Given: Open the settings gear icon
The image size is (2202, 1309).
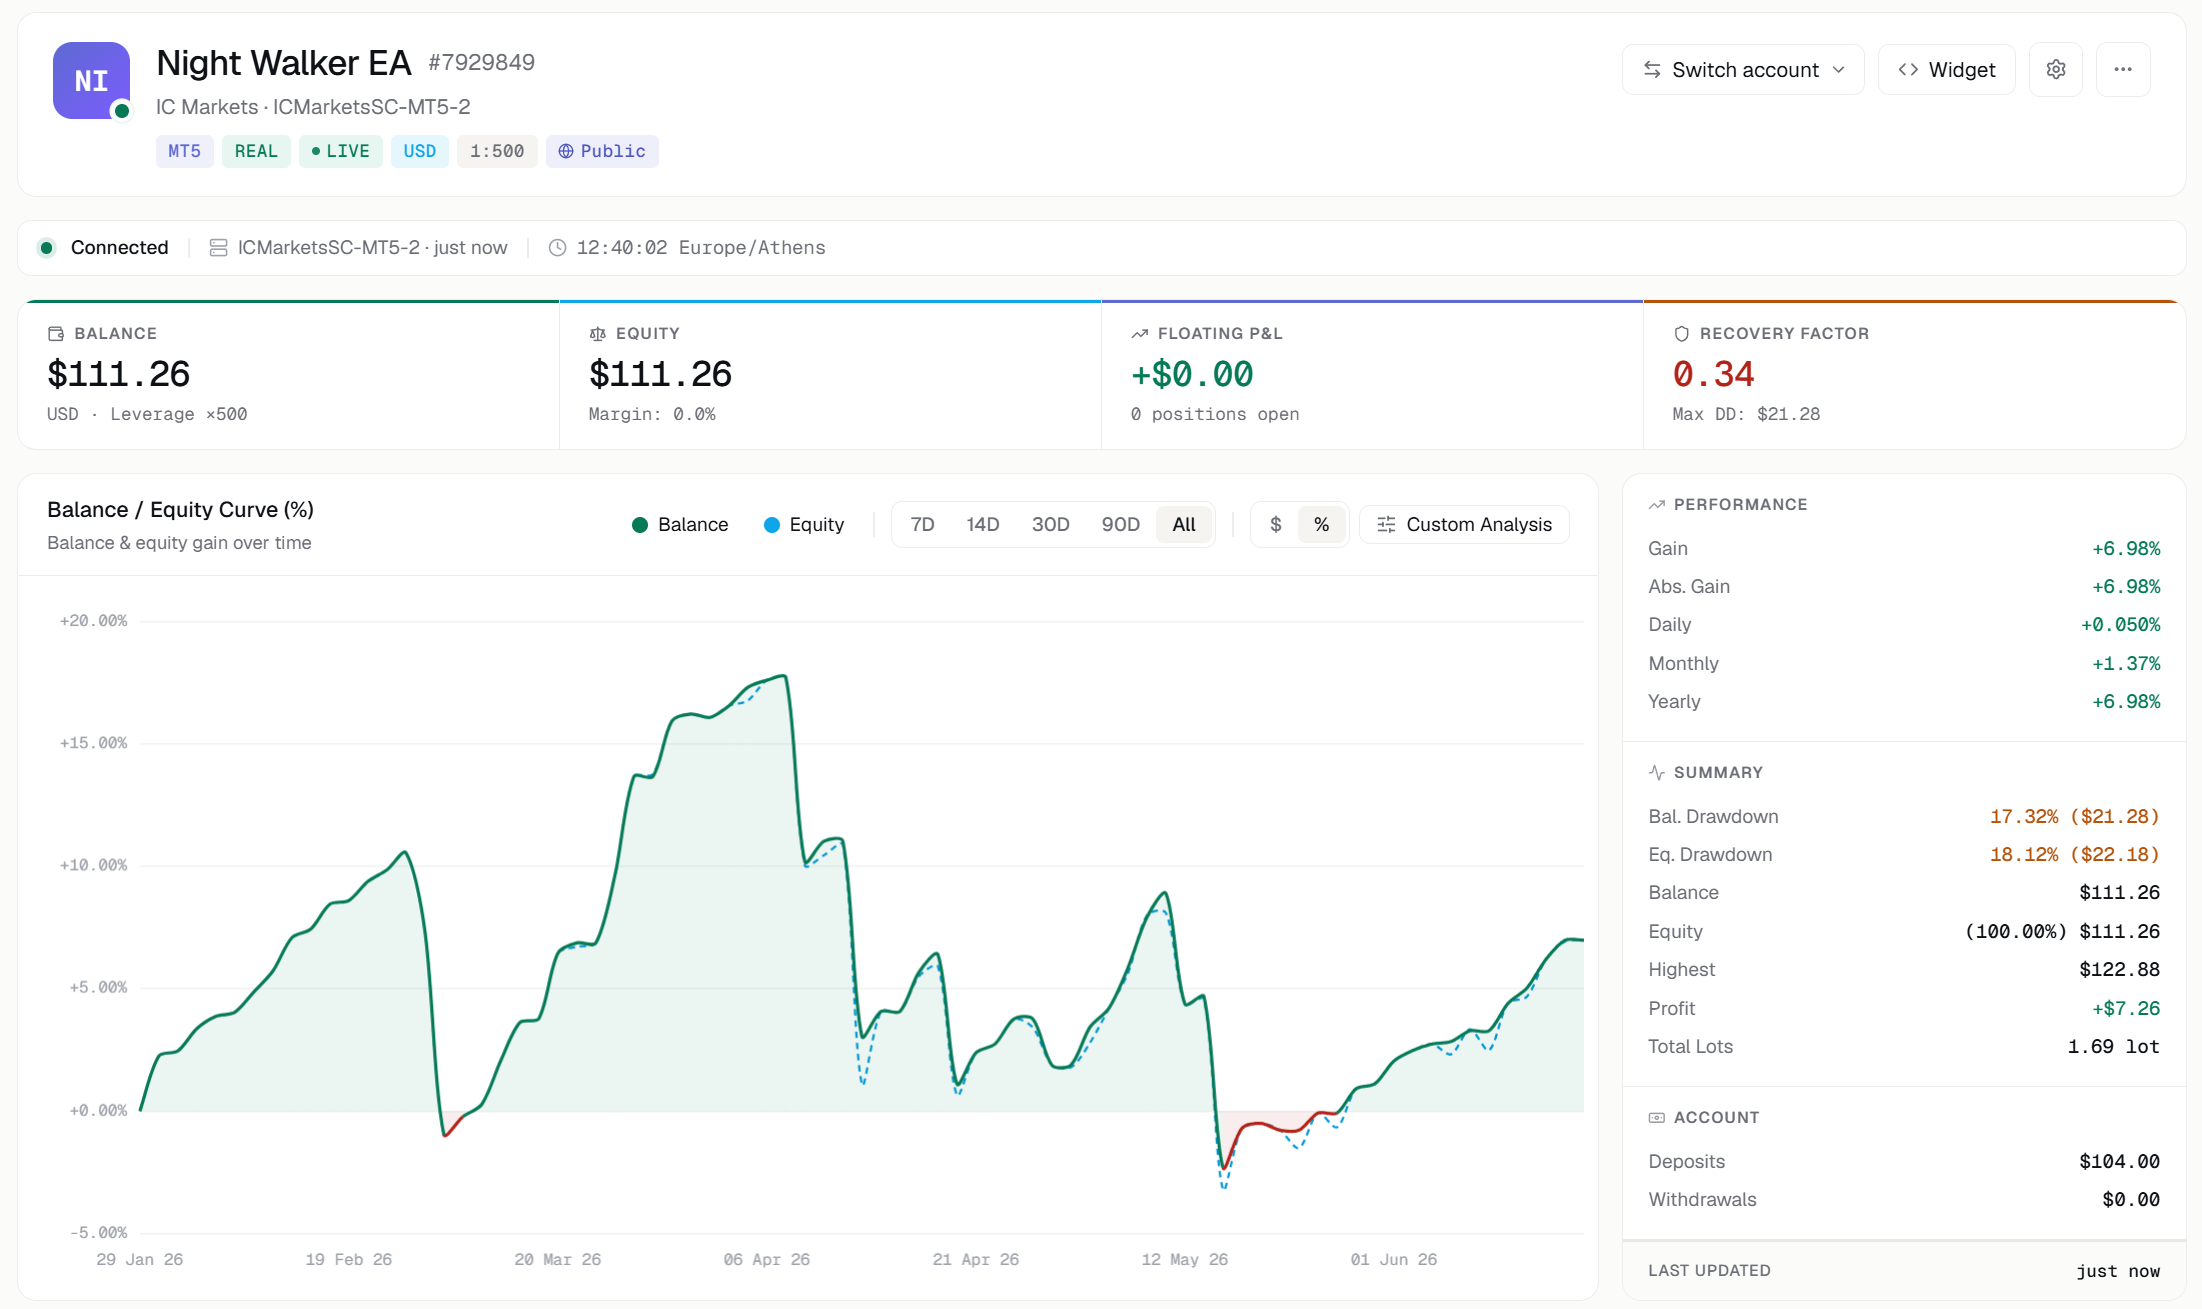Looking at the screenshot, I should pos(2055,70).
